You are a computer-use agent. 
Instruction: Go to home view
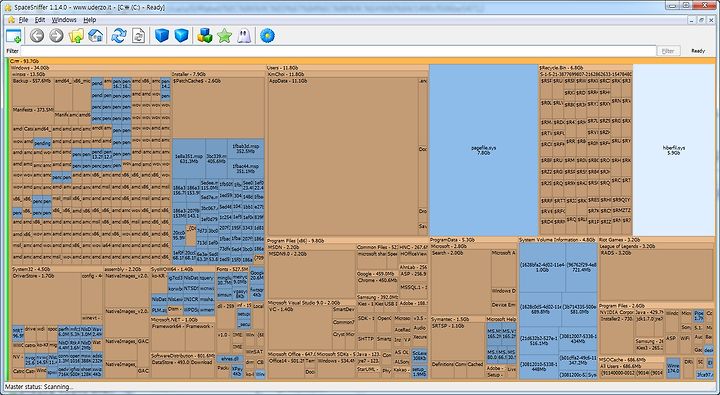pos(96,35)
